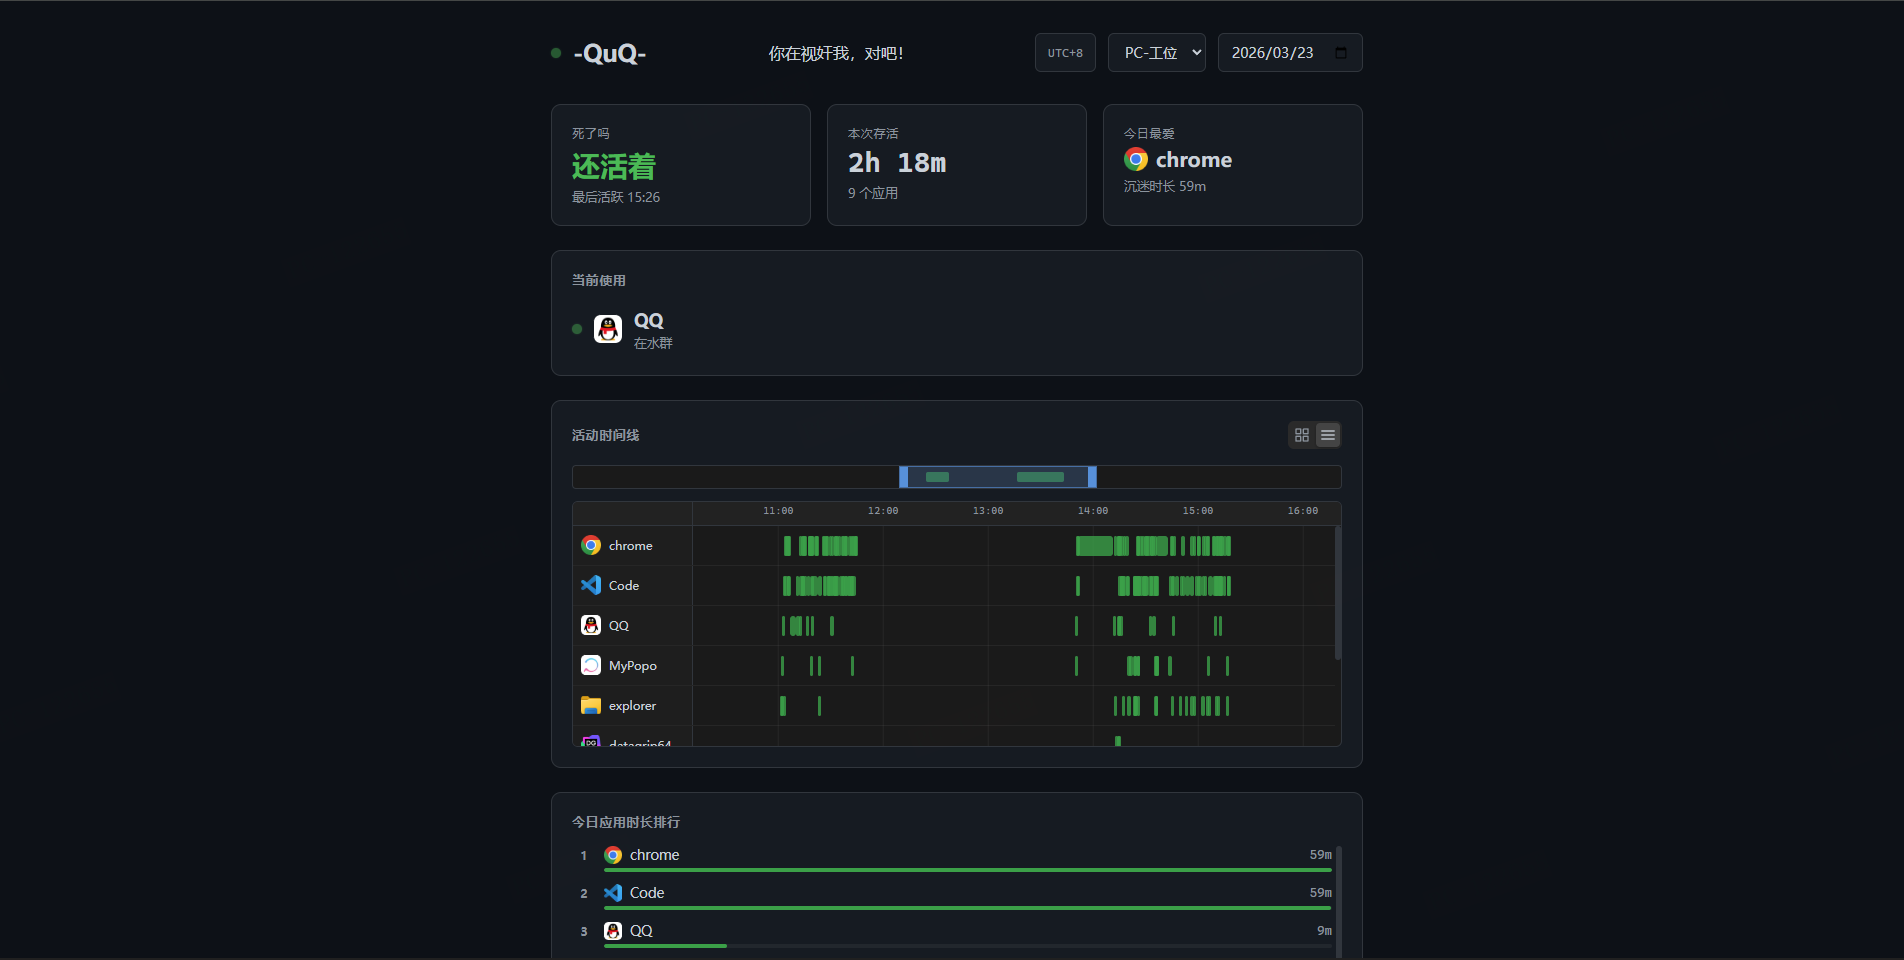Click the left handle of the timeline range selector

click(x=904, y=477)
